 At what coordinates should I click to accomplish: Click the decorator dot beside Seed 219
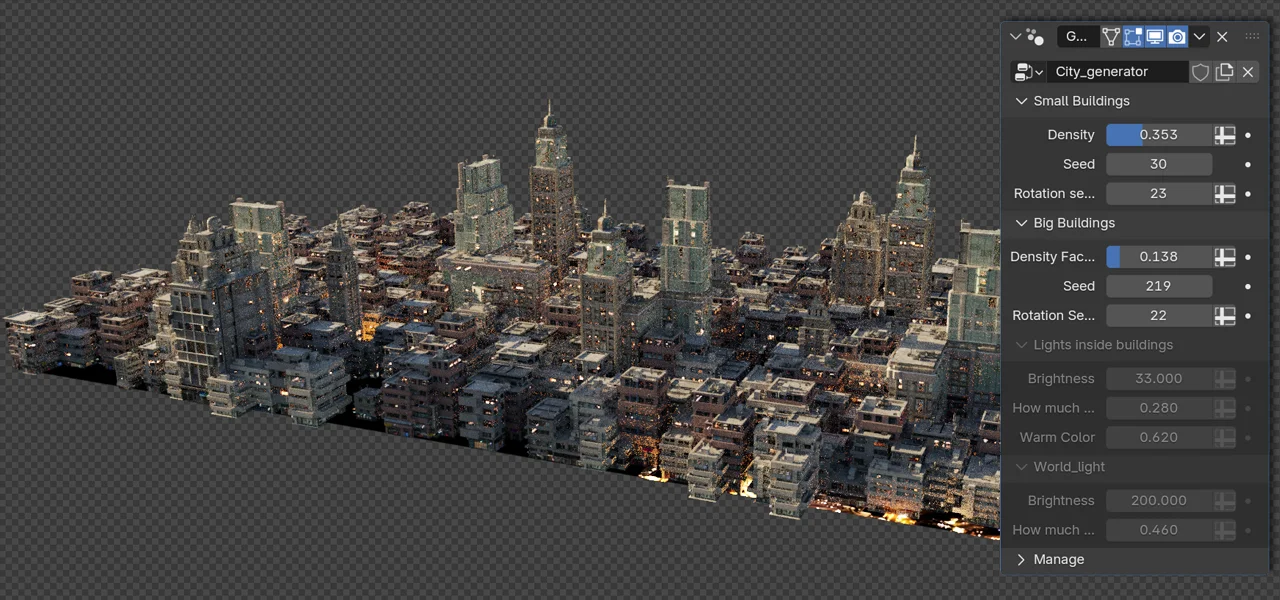point(1247,286)
